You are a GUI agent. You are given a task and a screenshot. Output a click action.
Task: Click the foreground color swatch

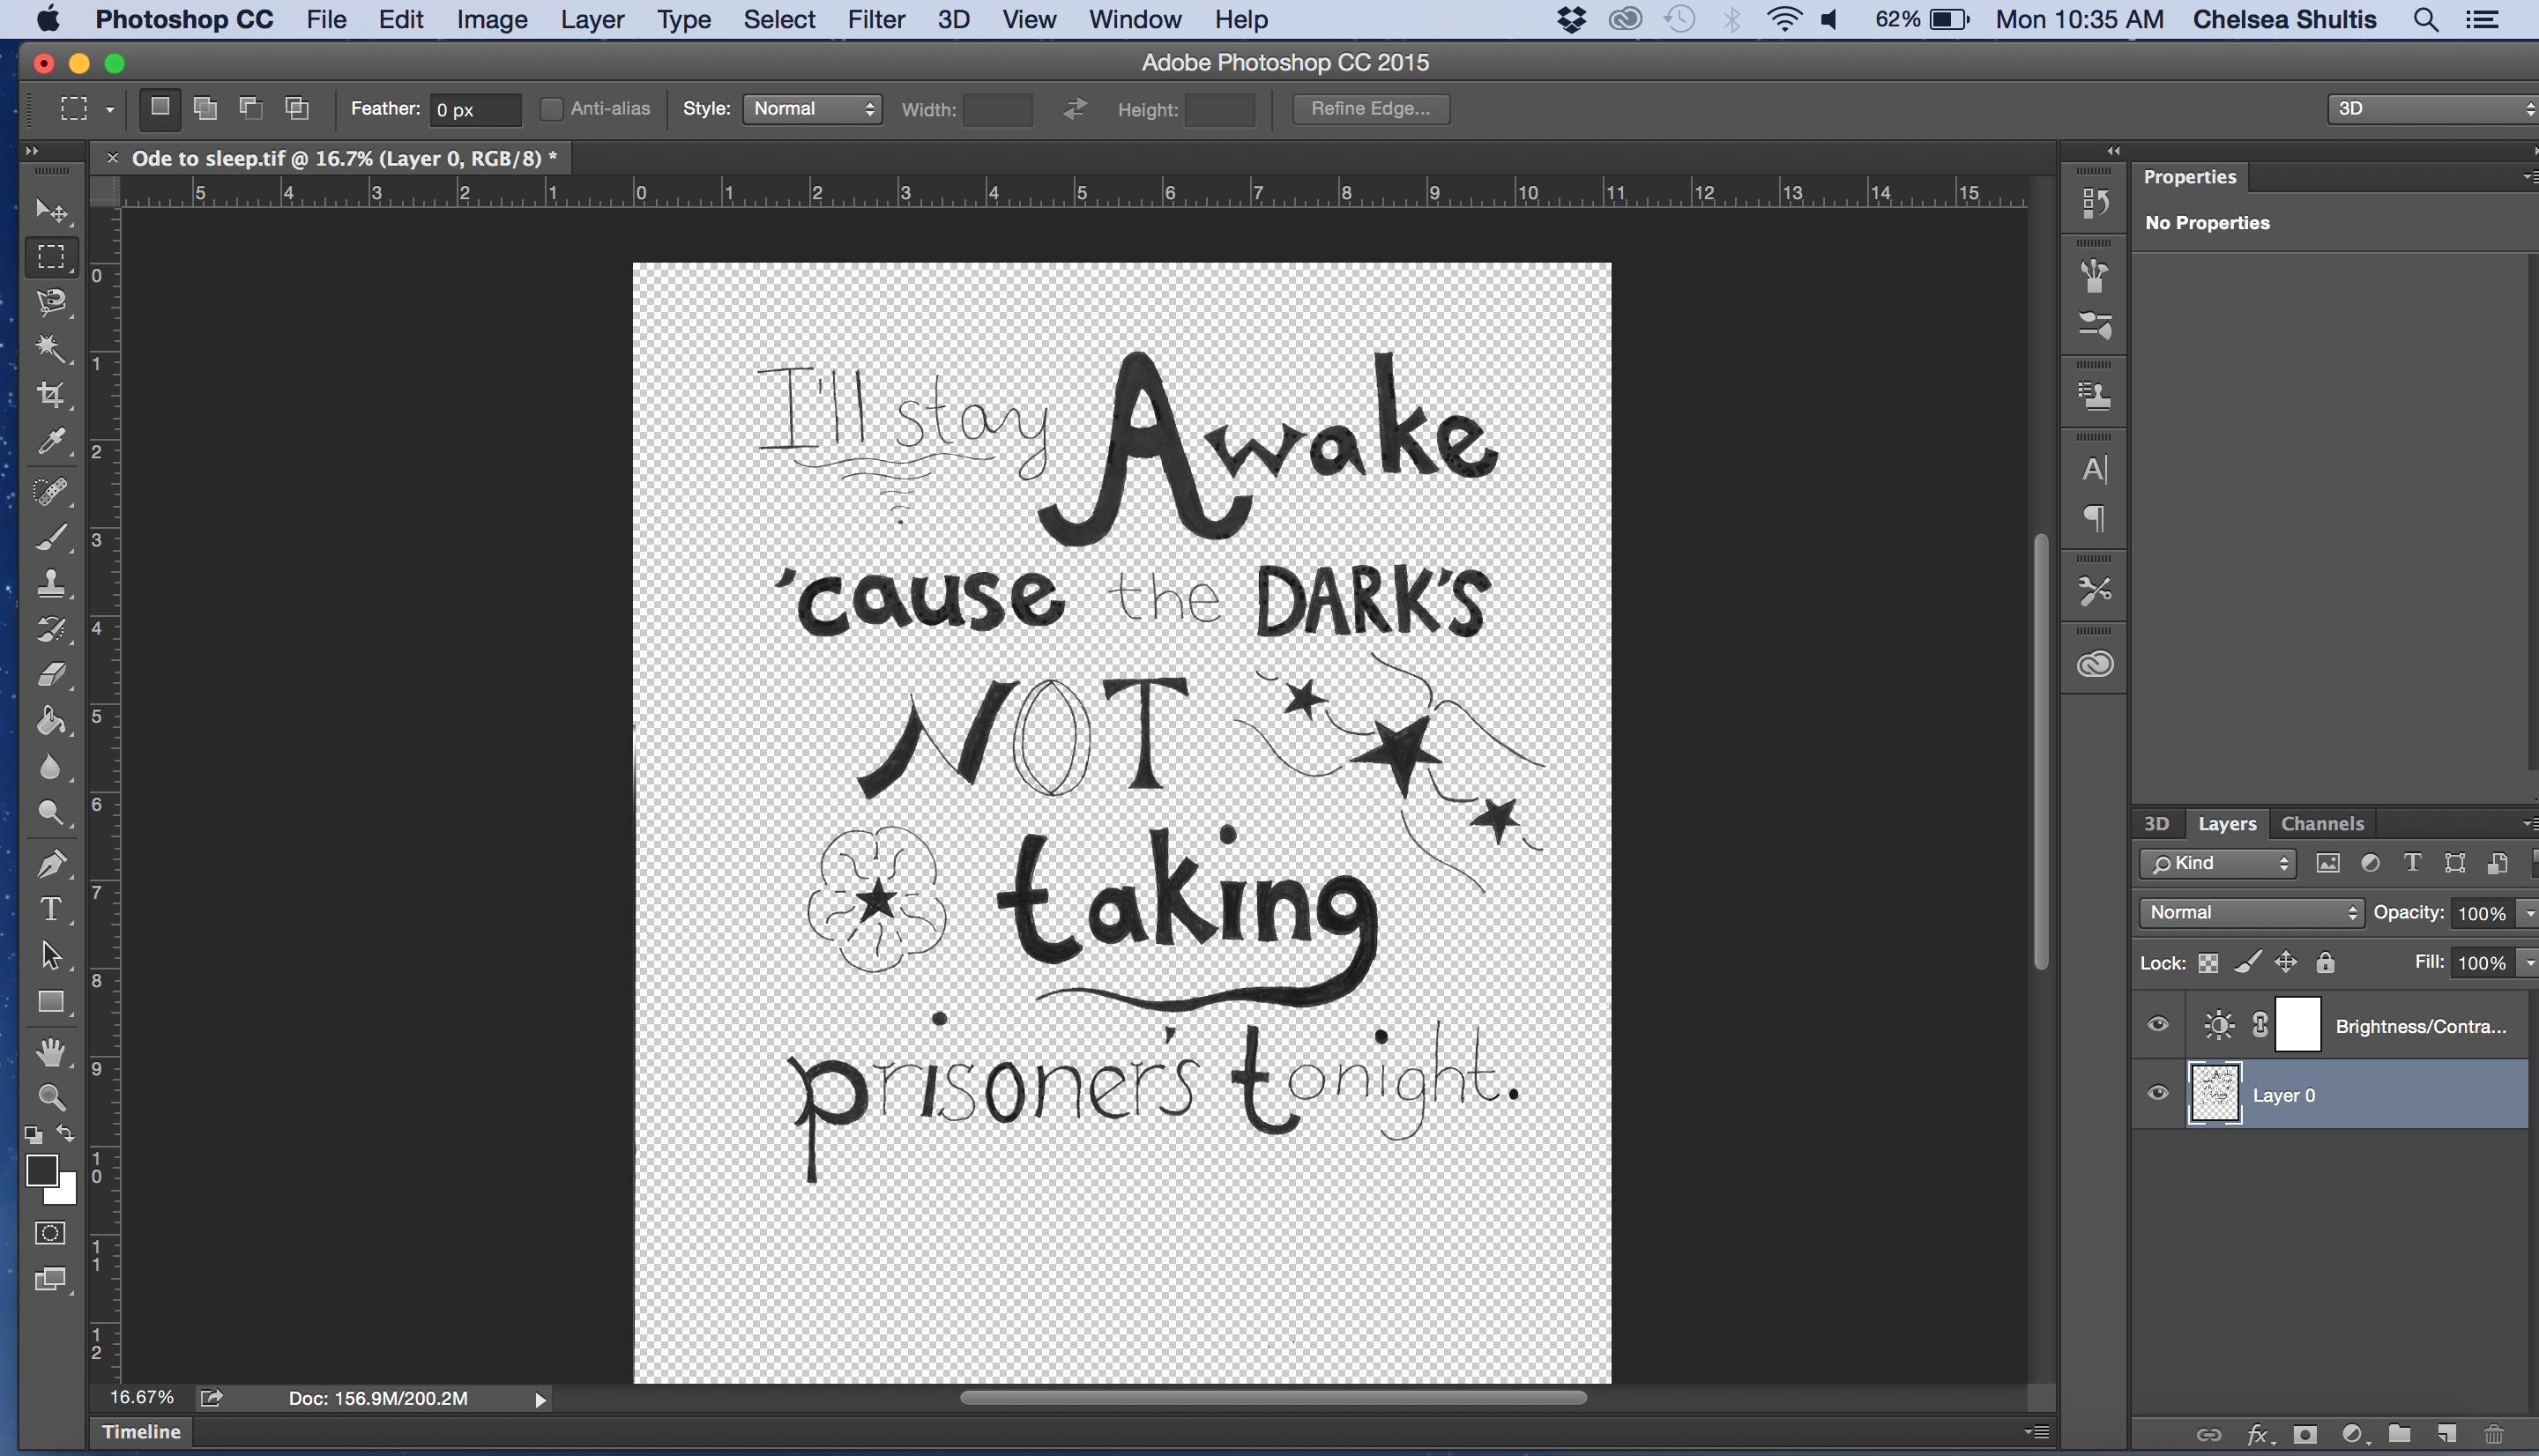44,1173
